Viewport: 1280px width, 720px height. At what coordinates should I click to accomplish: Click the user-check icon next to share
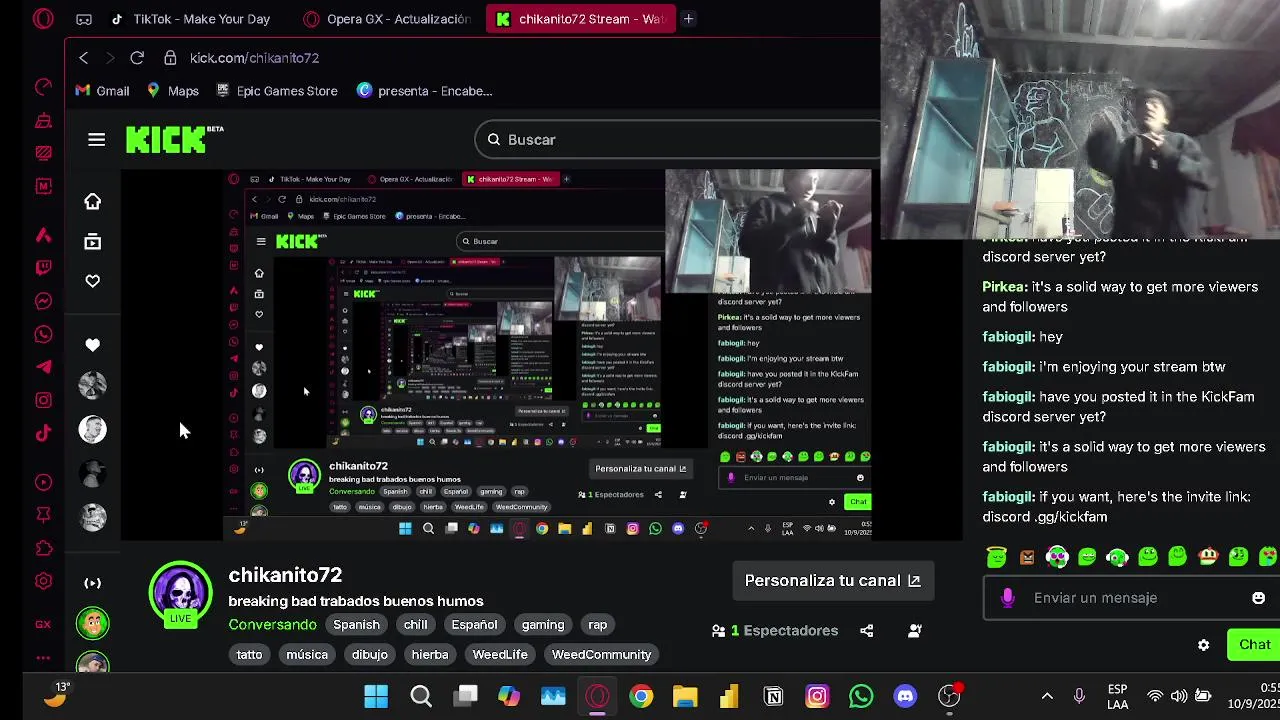pyautogui.click(x=914, y=631)
